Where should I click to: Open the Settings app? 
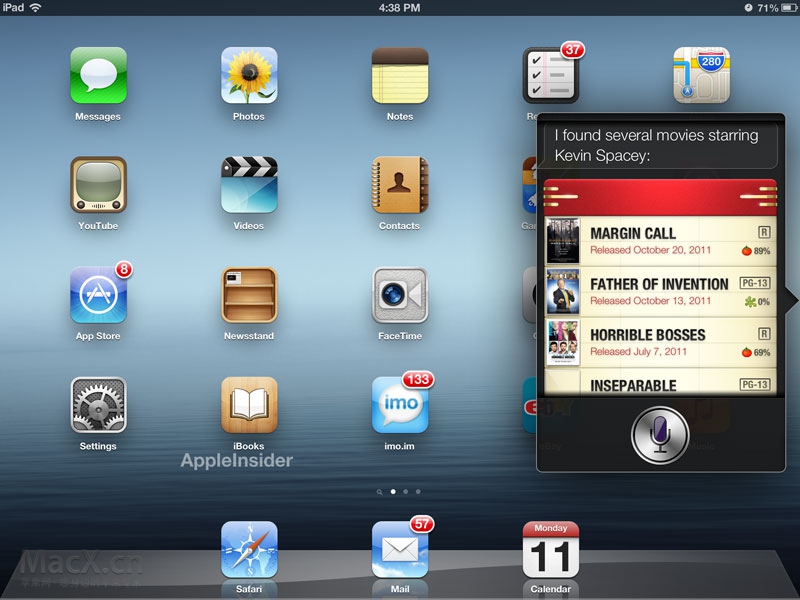pos(98,405)
